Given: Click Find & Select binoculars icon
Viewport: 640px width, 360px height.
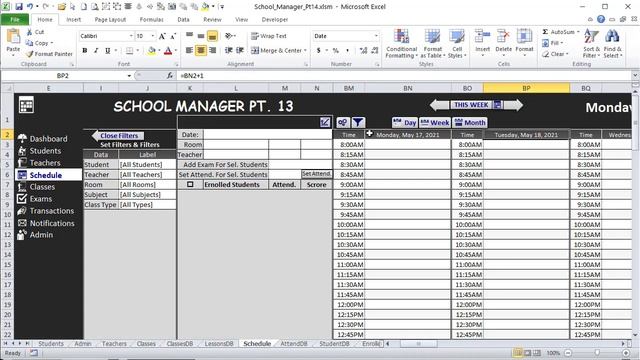Looking at the screenshot, I should [612, 36].
